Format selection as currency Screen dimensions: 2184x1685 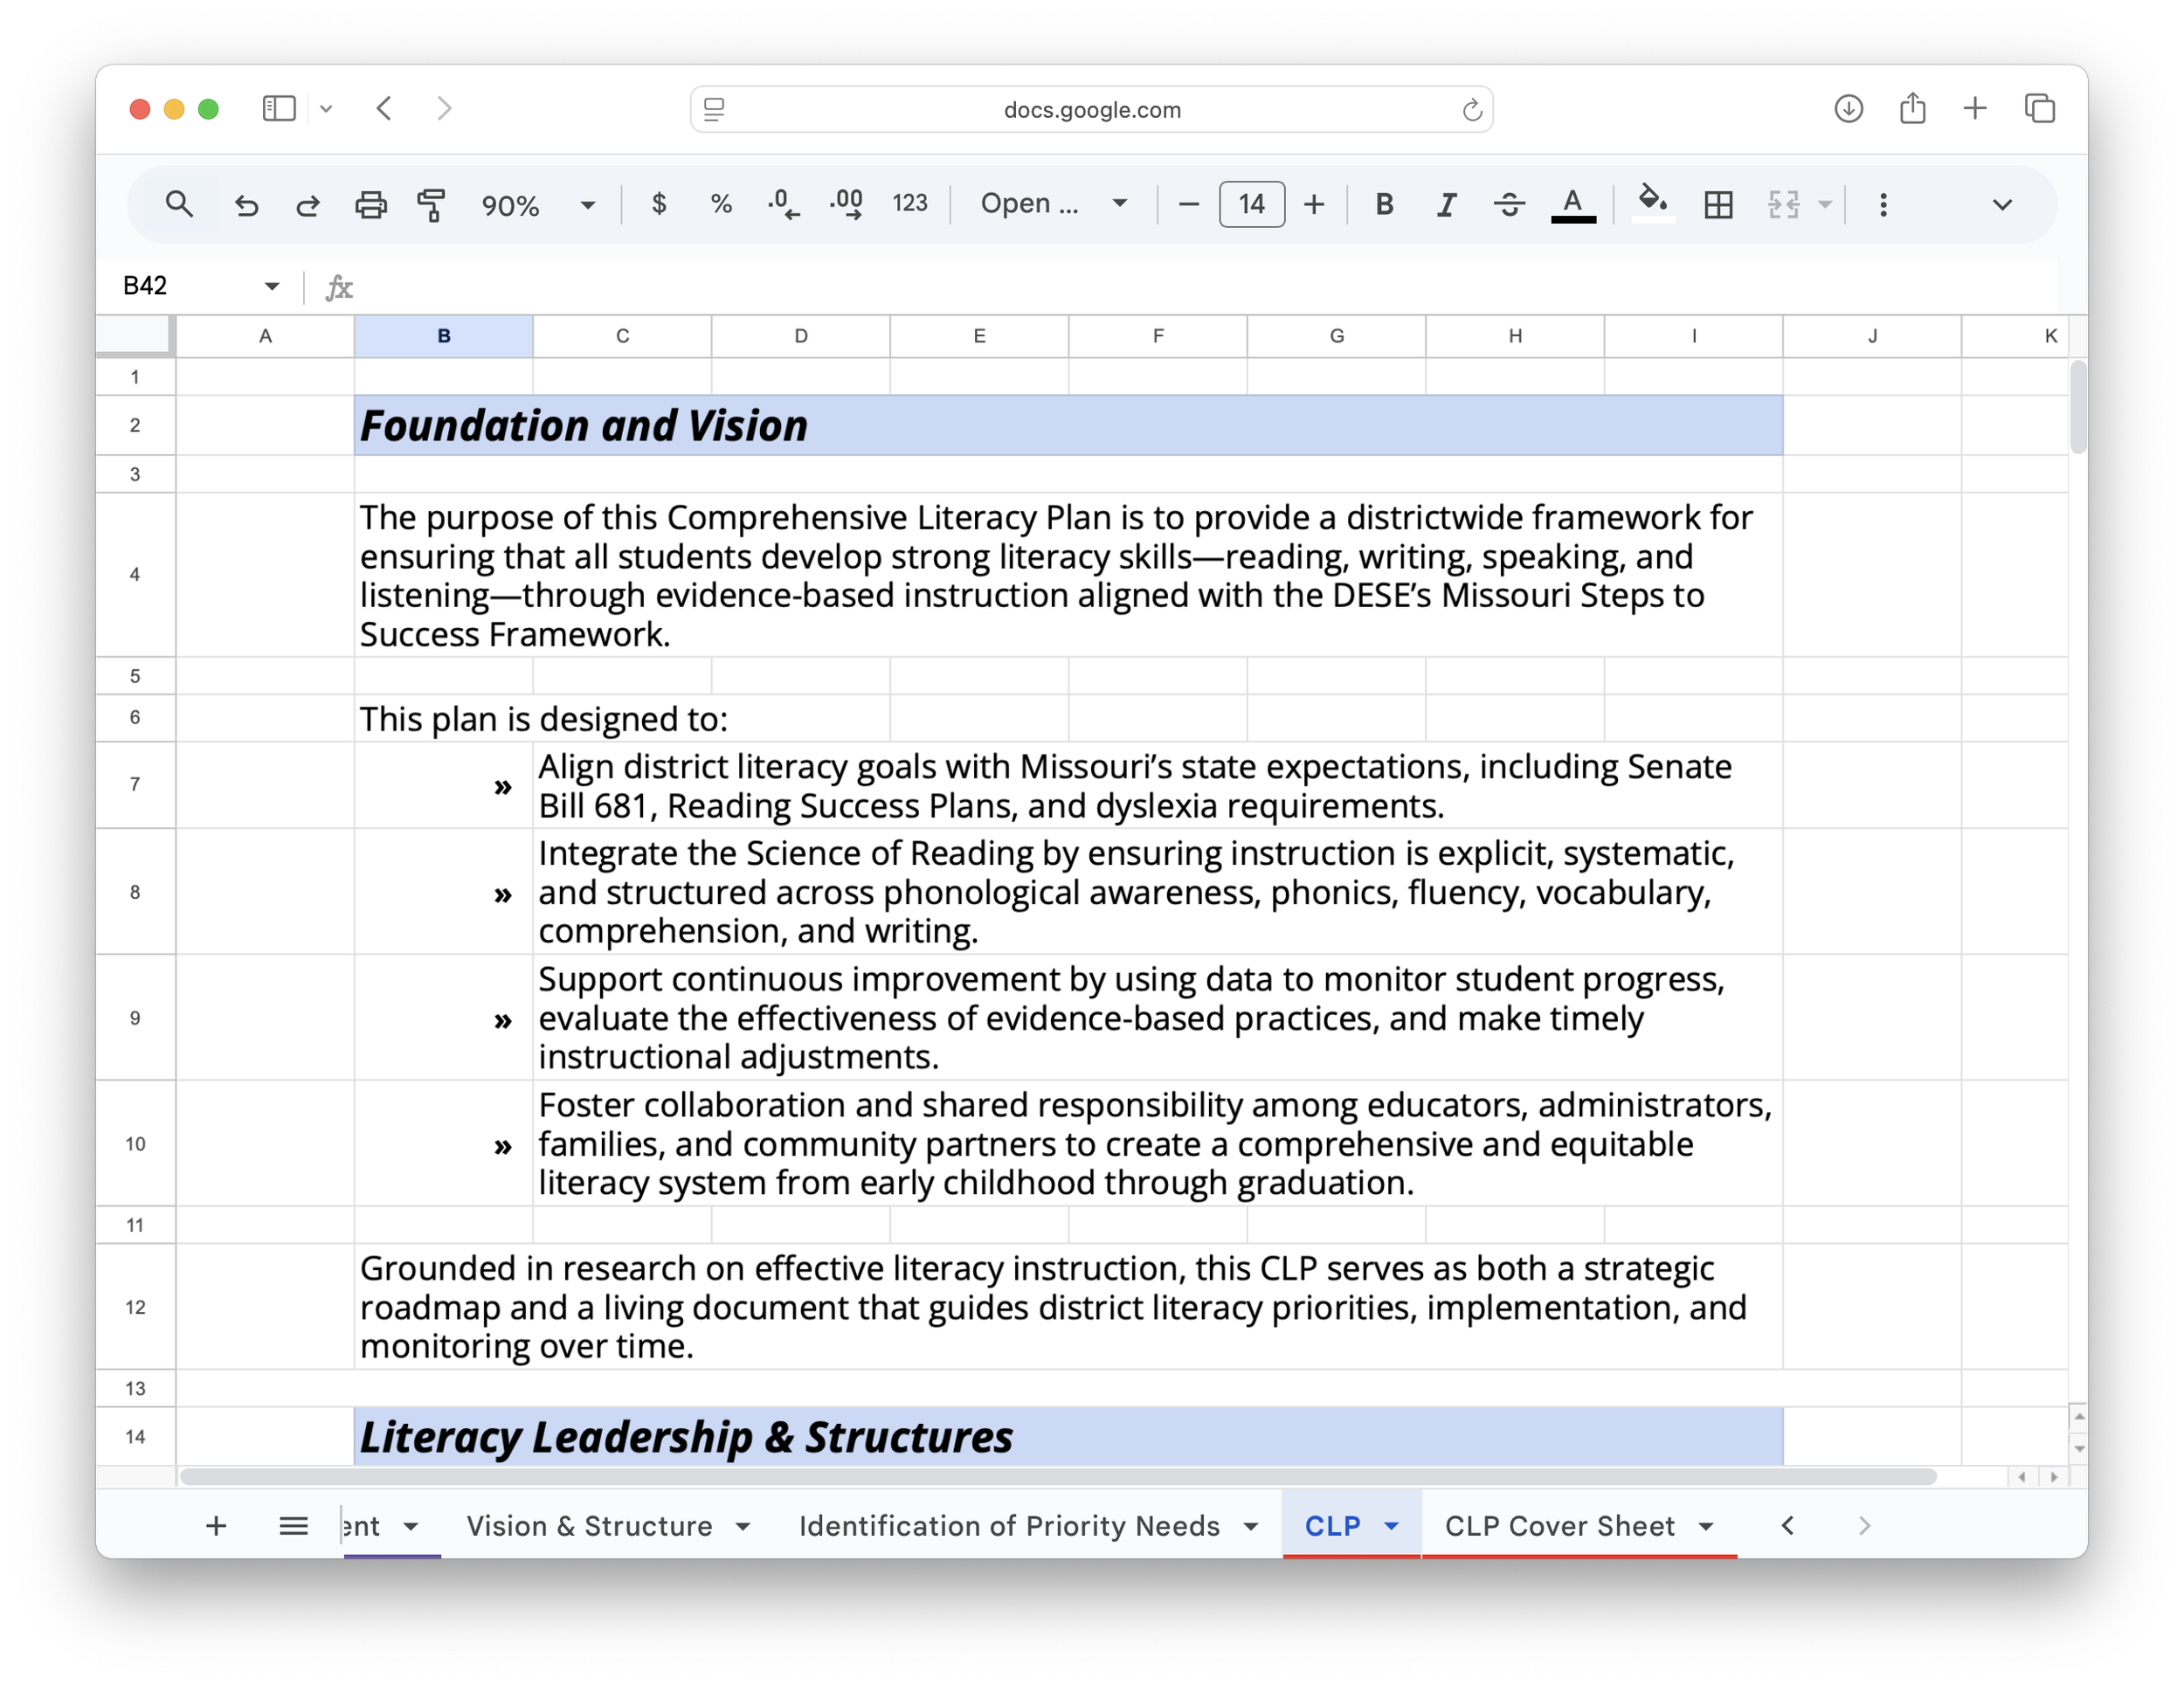[x=658, y=204]
